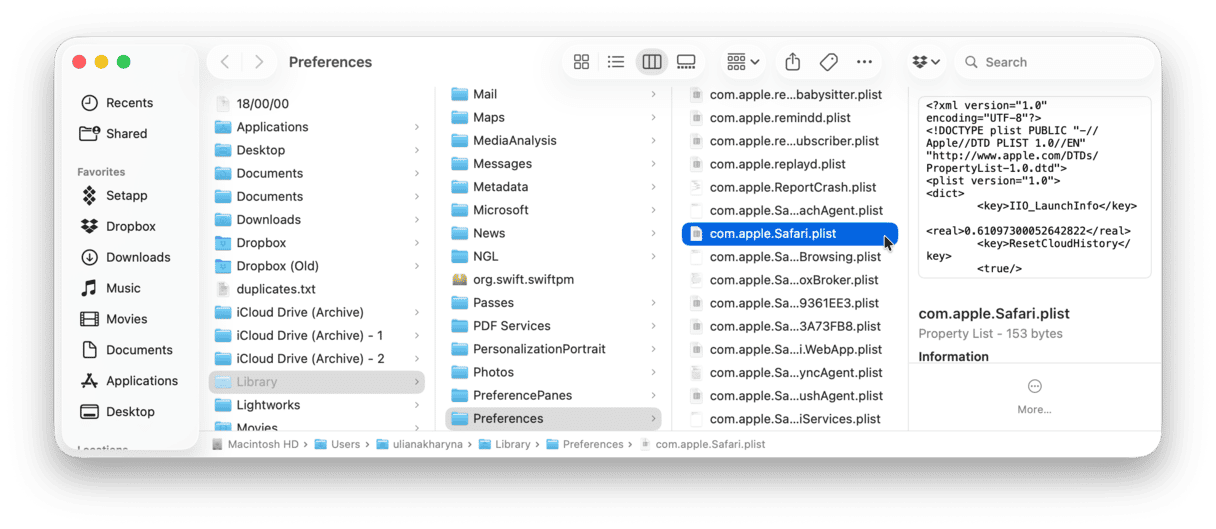
Task: Go back to the previous folder
Action: 225,62
